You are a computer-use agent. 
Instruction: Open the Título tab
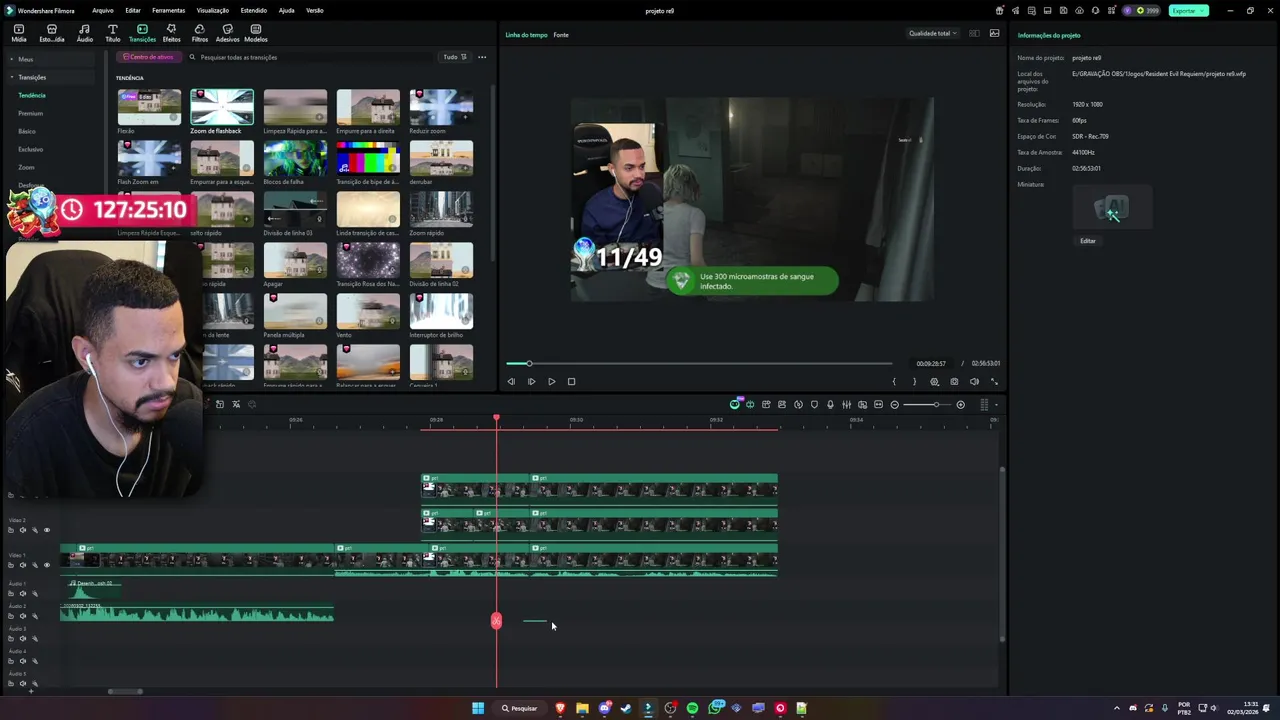pyautogui.click(x=112, y=33)
